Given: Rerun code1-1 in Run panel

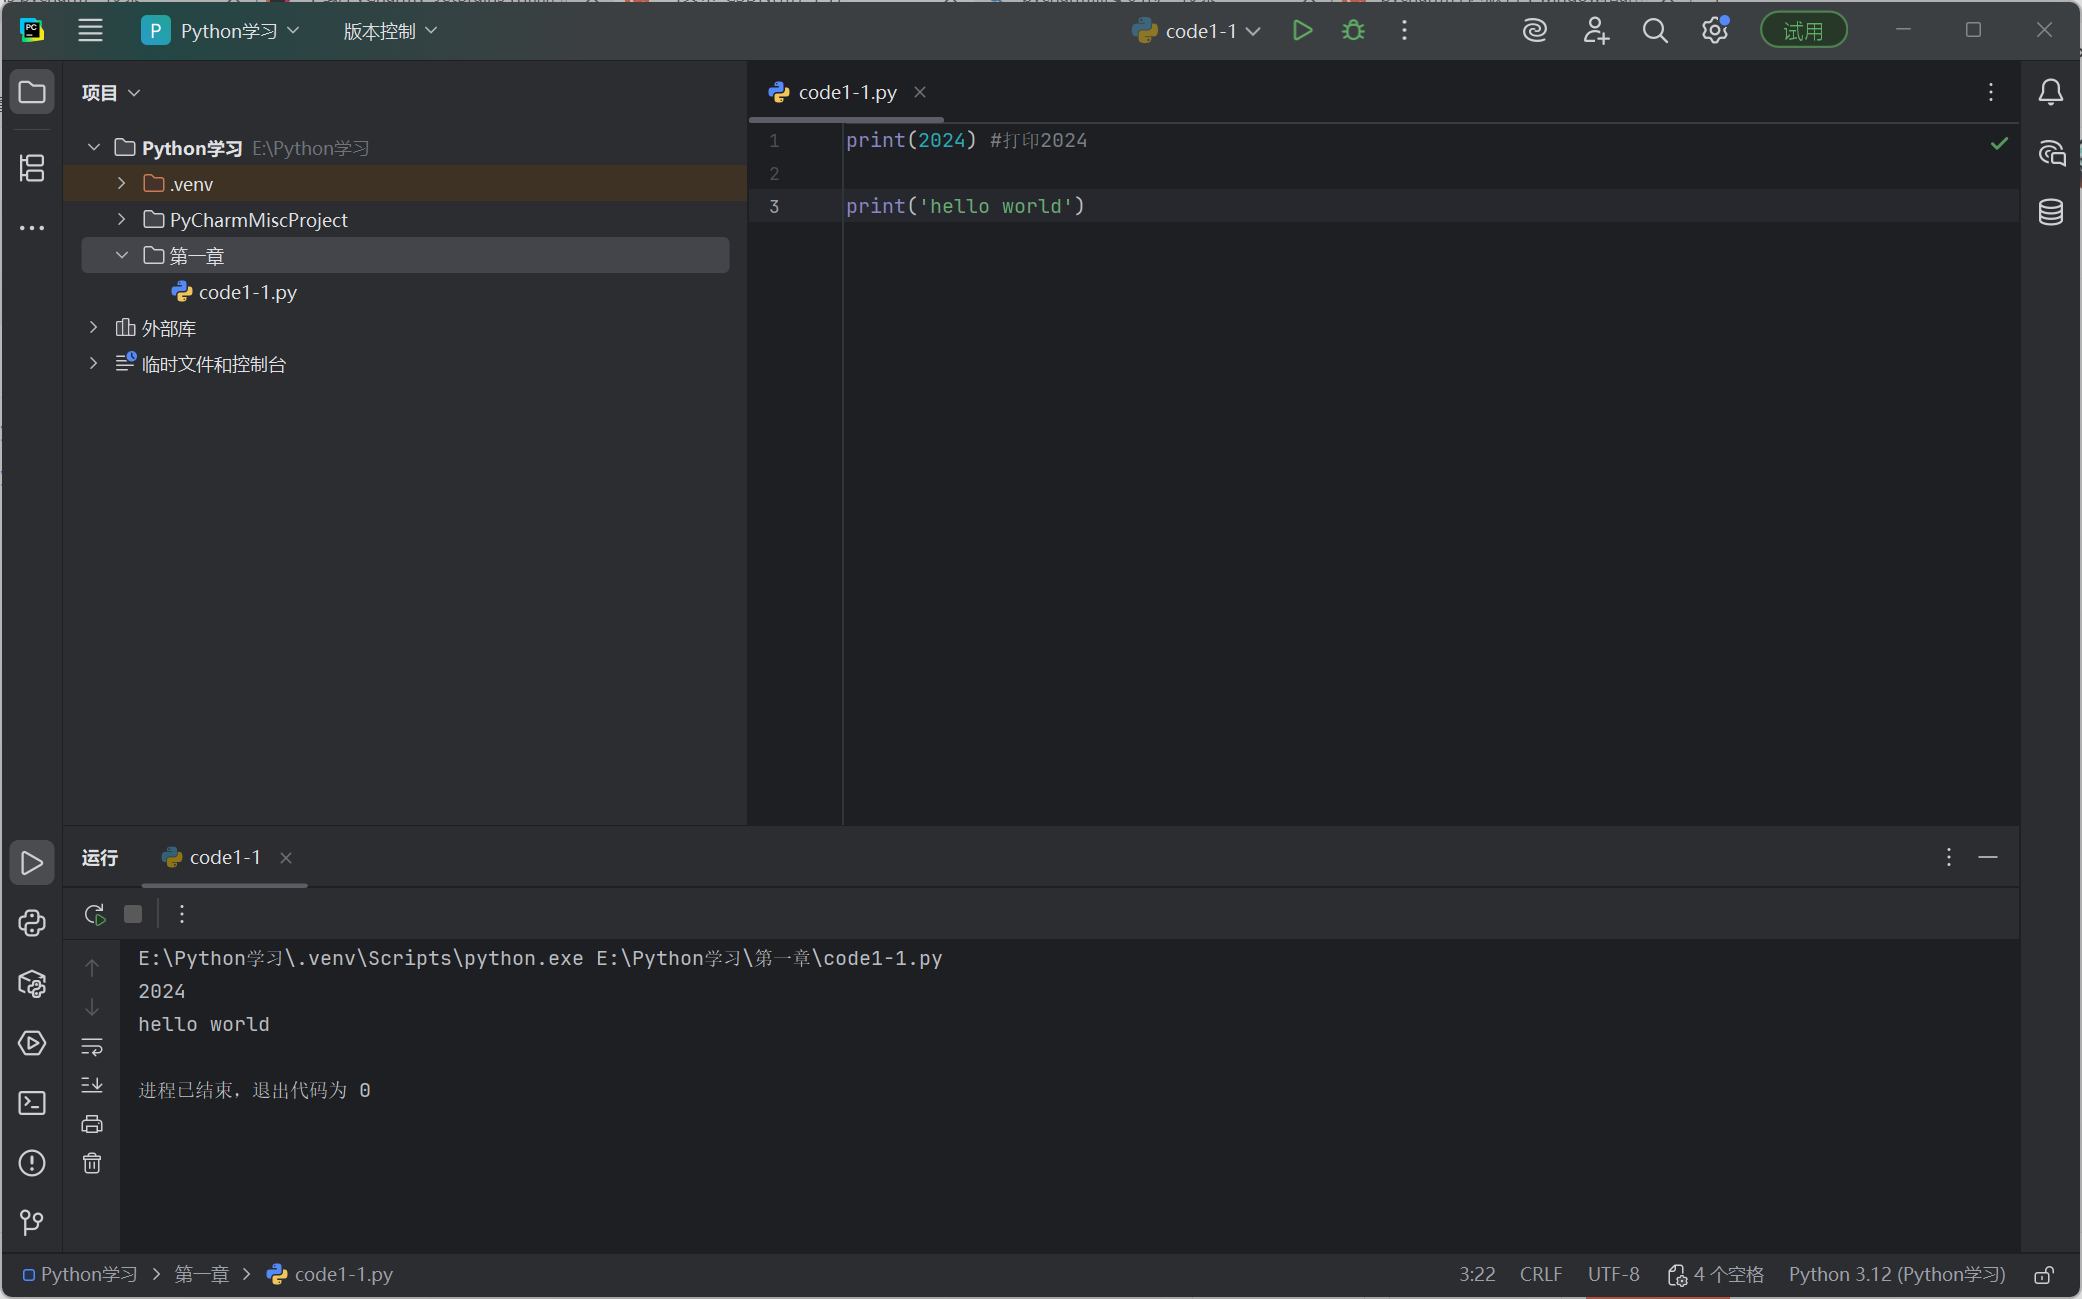Looking at the screenshot, I should tap(95, 914).
